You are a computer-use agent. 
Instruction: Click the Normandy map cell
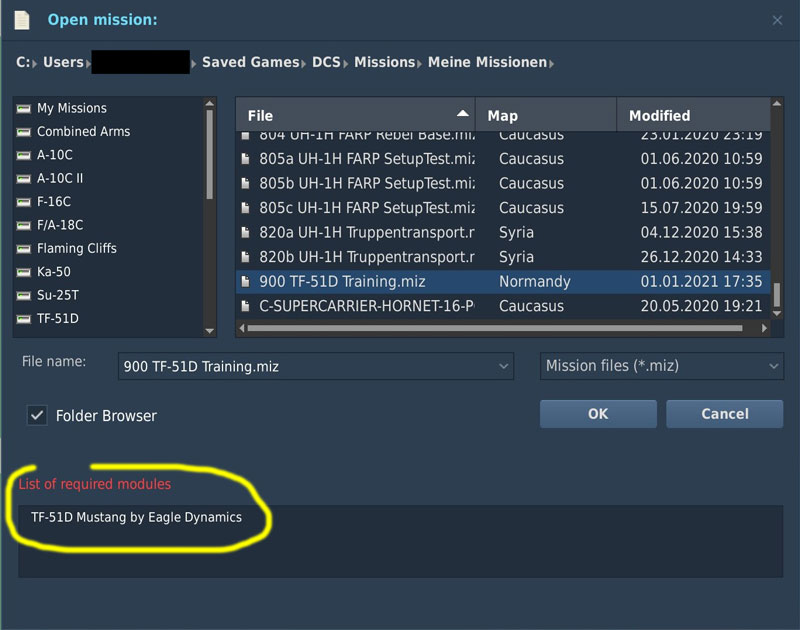coord(535,282)
